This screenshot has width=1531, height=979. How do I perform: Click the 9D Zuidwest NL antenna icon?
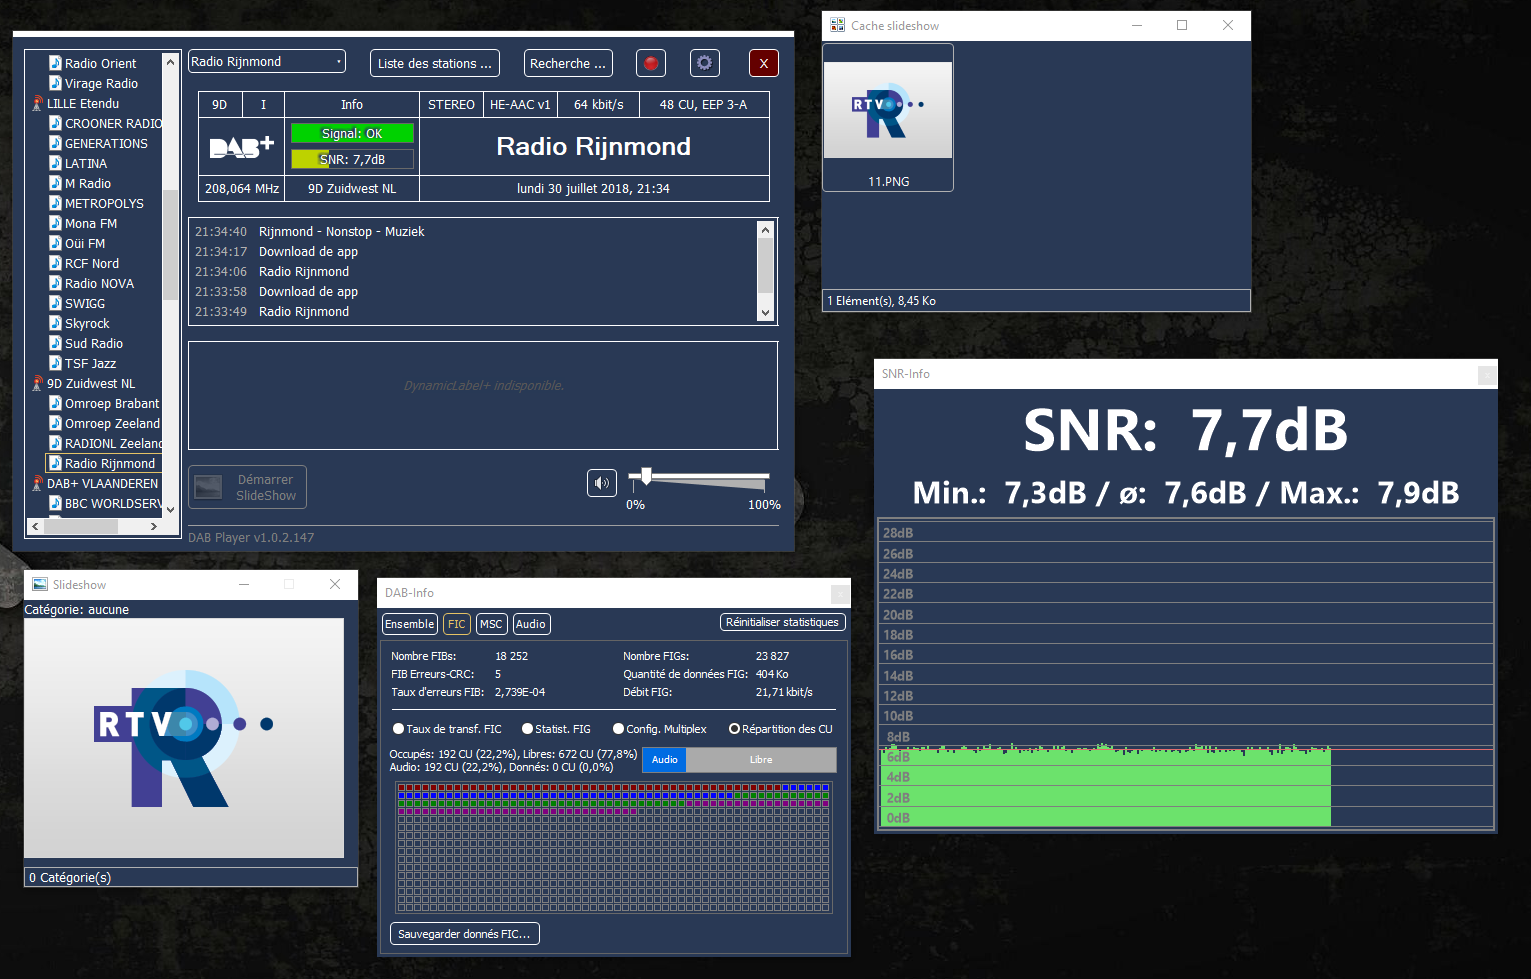tap(37, 383)
